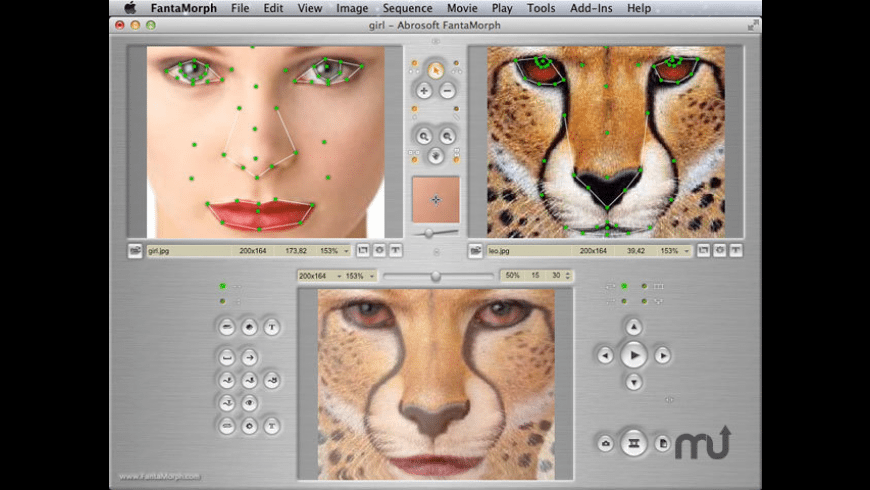
Task: Click the T button in bottom tool row
Action: coord(272,426)
